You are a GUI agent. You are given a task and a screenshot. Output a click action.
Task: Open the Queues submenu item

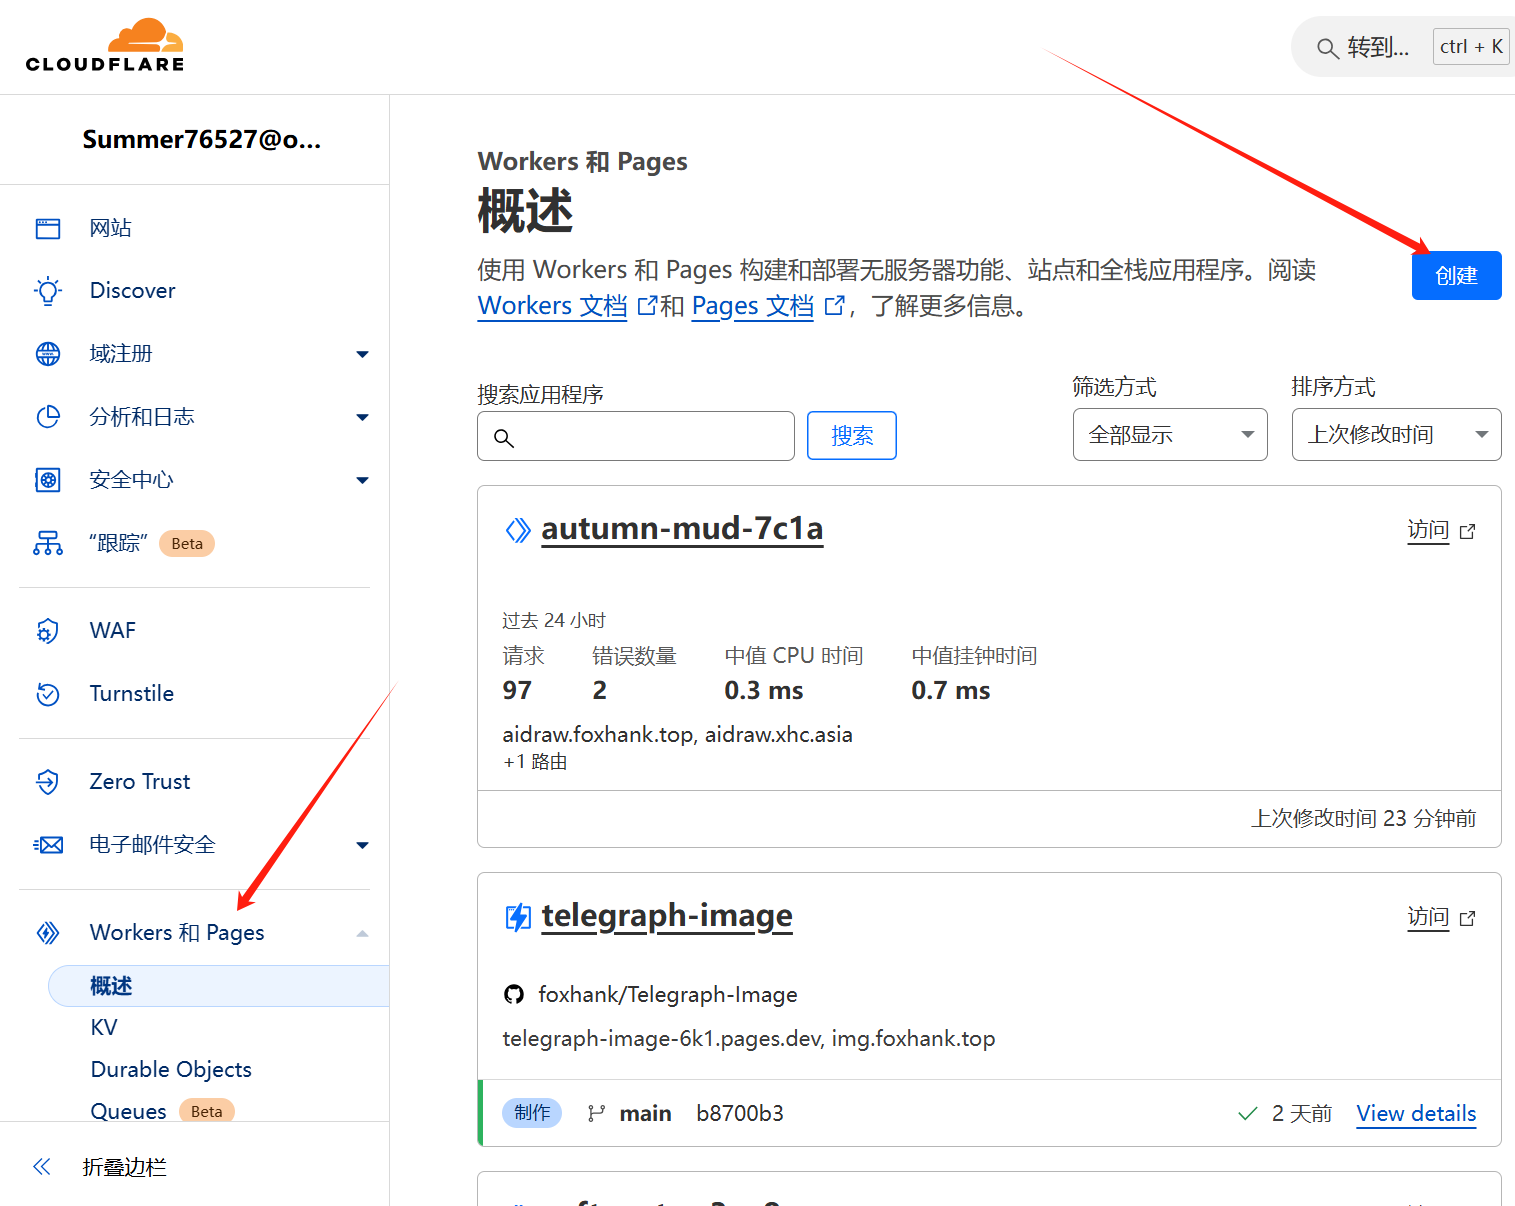click(x=128, y=1111)
